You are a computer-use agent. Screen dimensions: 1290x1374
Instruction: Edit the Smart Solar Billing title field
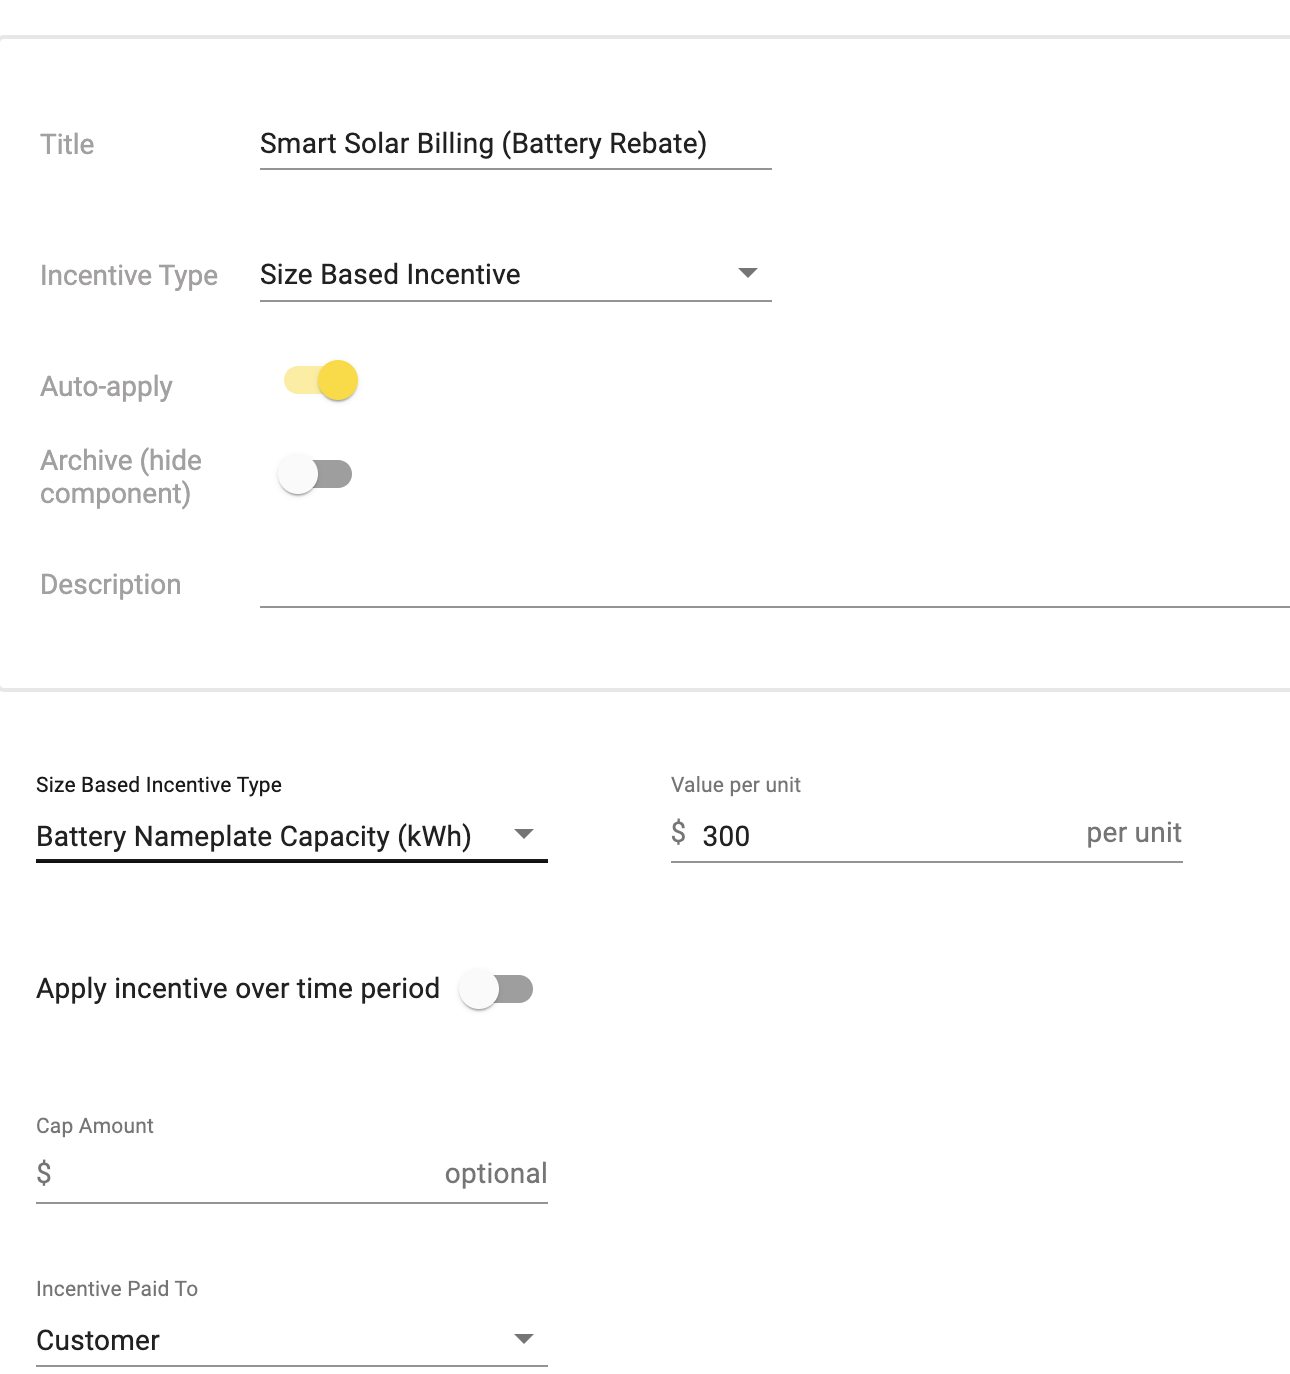[516, 144]
